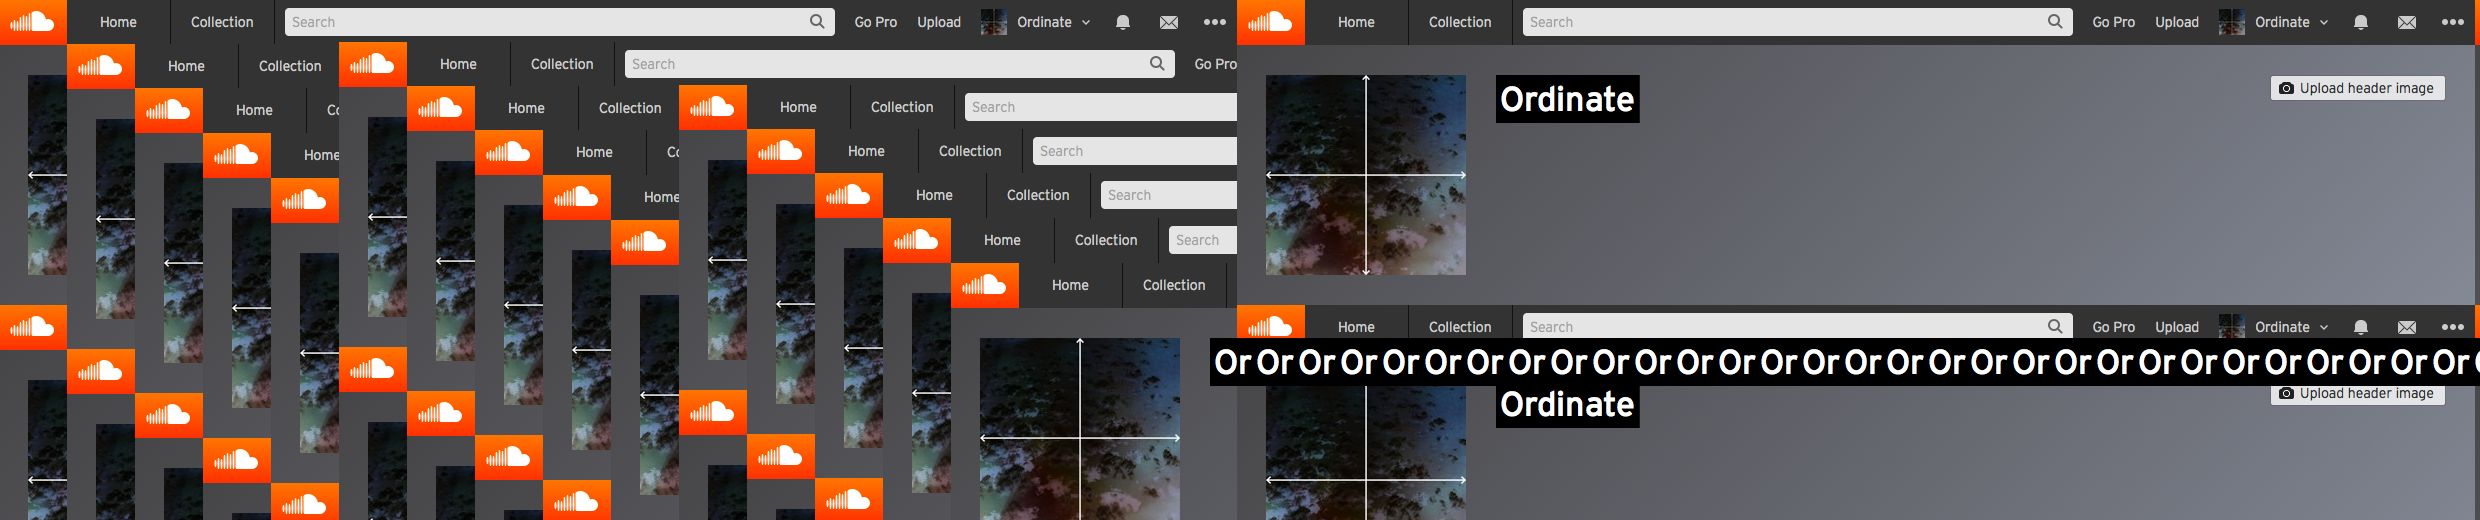The height and width of the screenshot is (520, 2480).
Task: Open Go Pro in the top-left header
Action: pyautogui.click(x=875, y=22)
